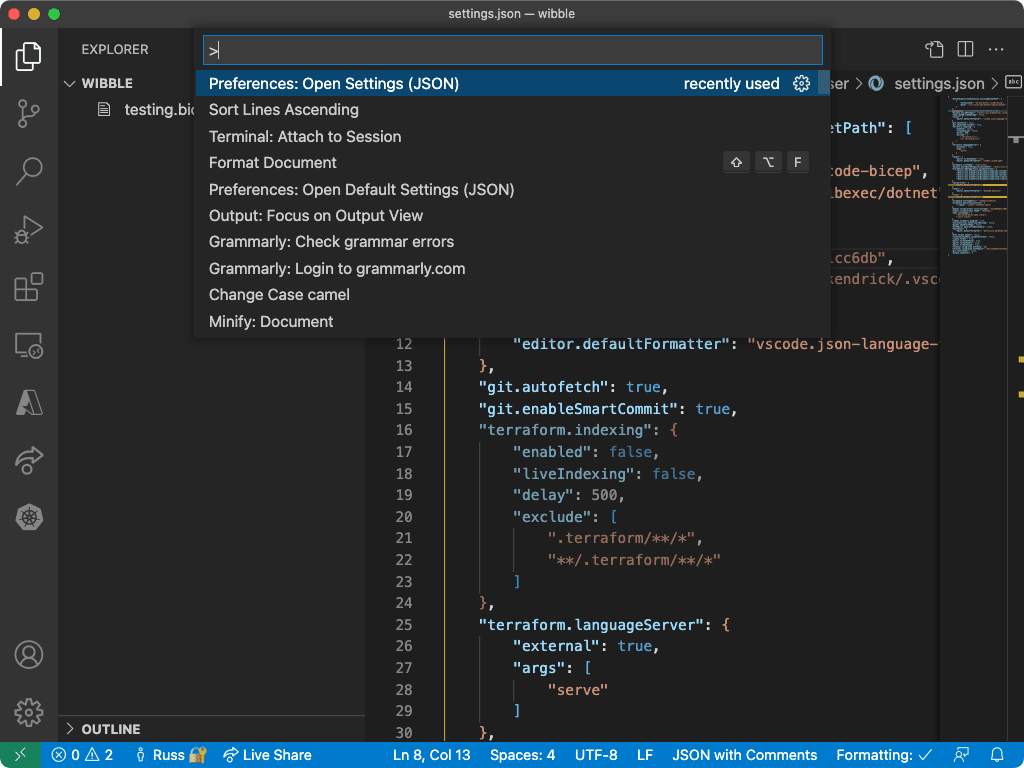
Task: Open Live Share activity bar view
Action: tap(28, 460)
